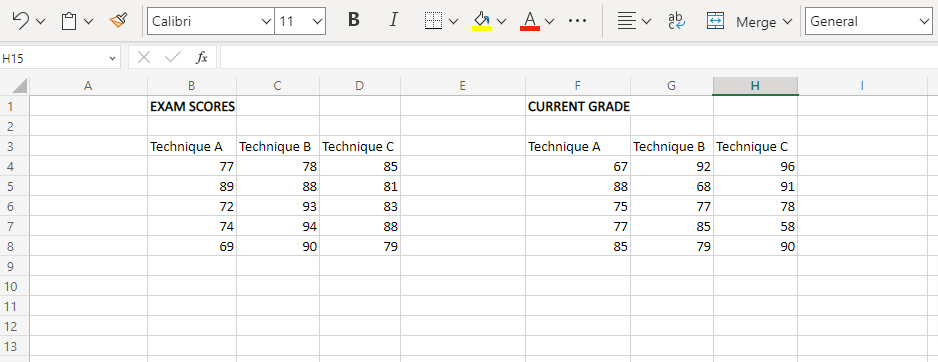Select the EXAM SCORES cell
Viewport: 938px width, 362px height.
192,107
